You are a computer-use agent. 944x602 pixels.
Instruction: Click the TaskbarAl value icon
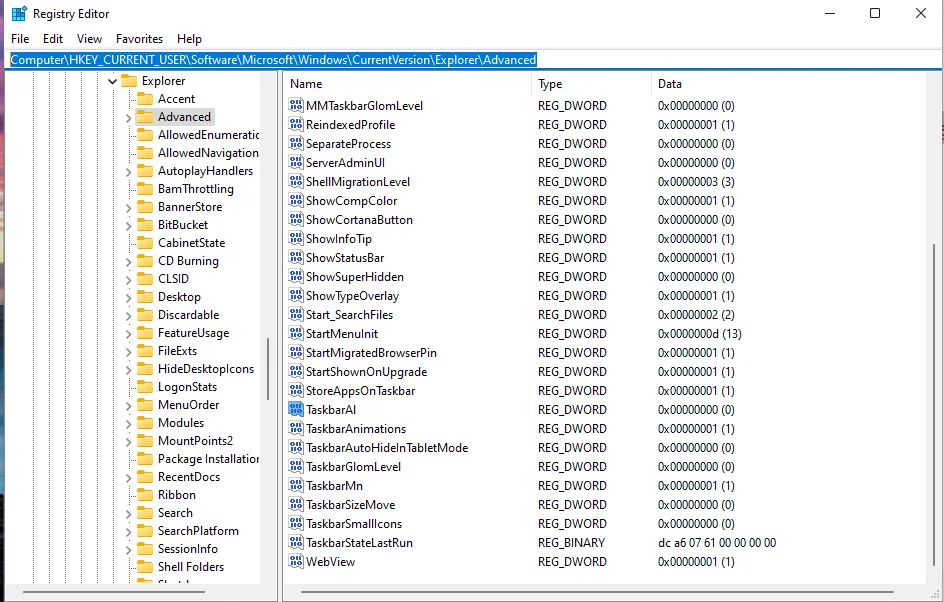tap(296, 409)
